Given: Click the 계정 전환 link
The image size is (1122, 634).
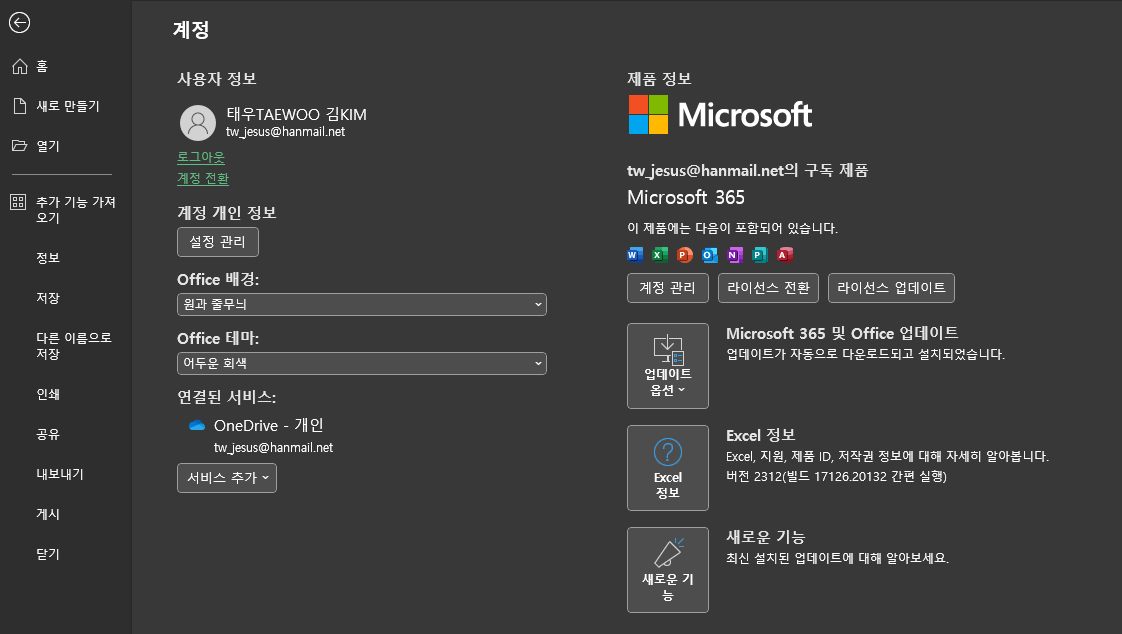Looking at the screenshot, I should [203, 178].
